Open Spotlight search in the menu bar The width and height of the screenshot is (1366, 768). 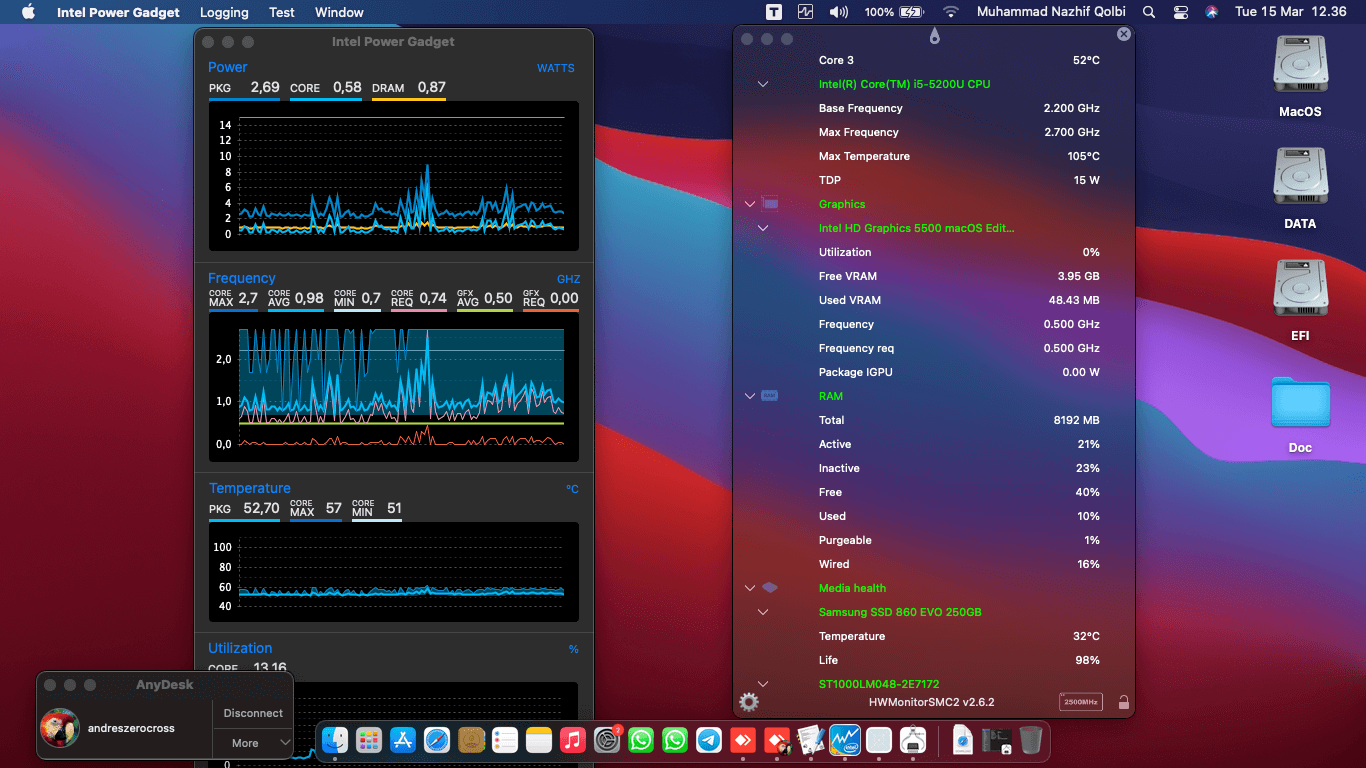point(1148,12)
